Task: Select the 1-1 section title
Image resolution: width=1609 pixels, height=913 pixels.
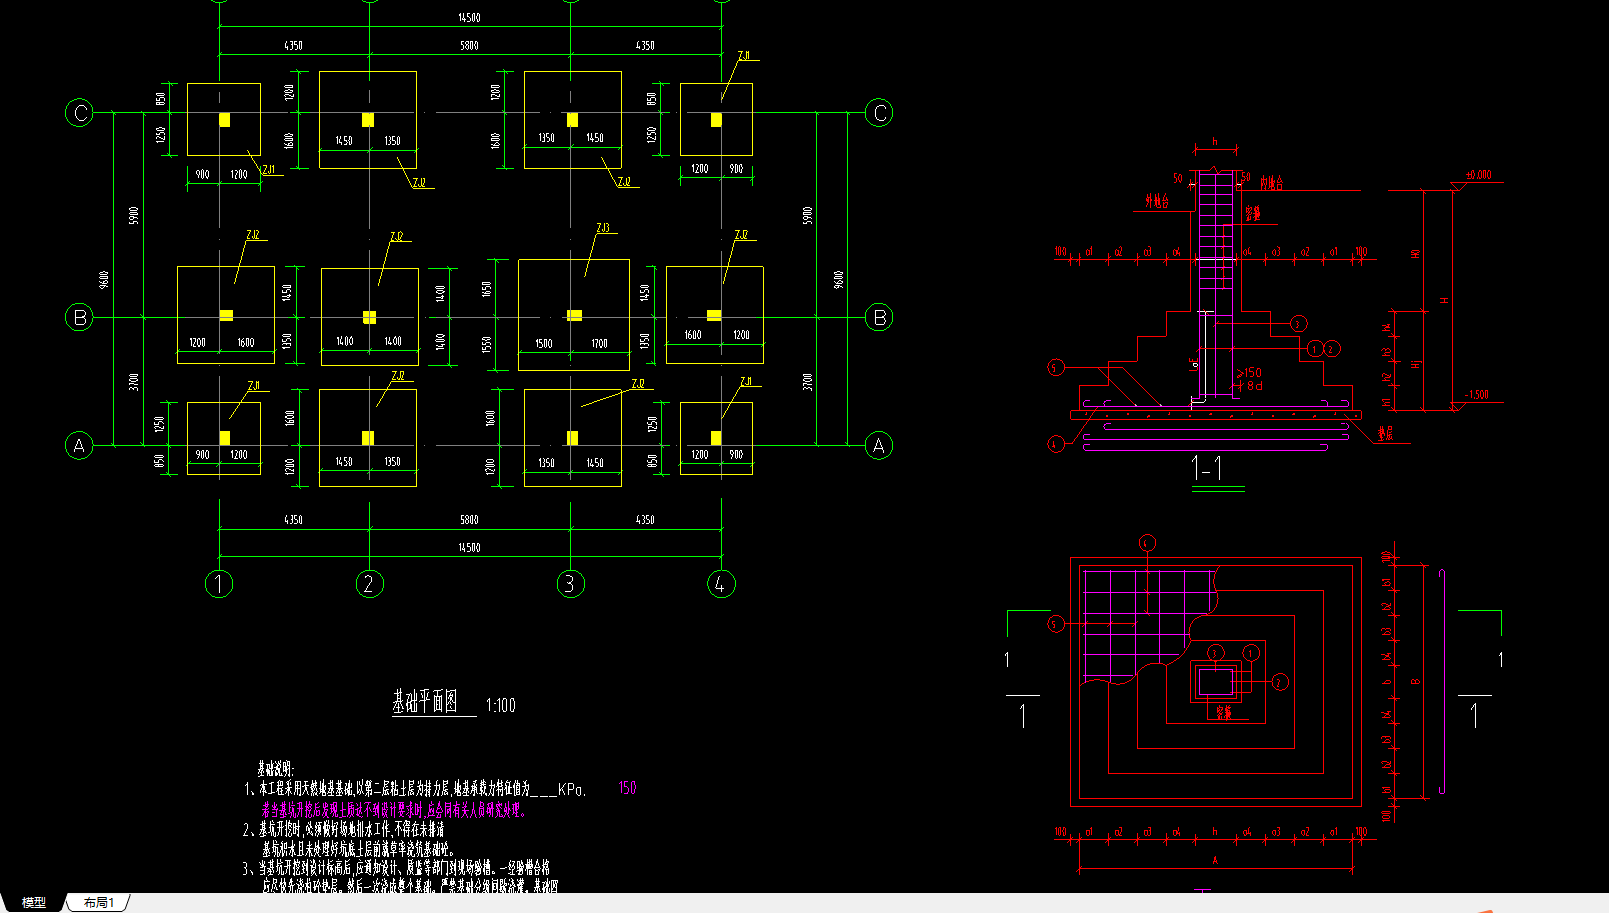Action: point(1207,468)
